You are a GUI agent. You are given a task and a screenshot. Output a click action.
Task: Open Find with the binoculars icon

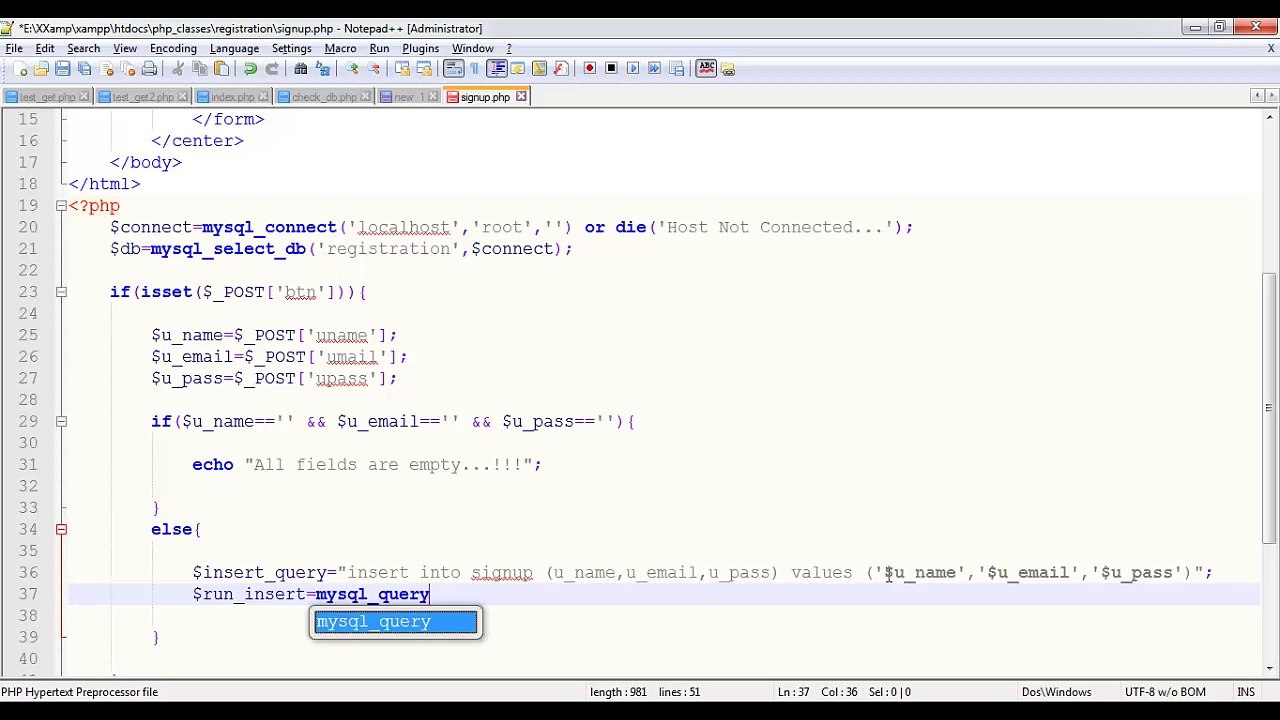point(300,69)
